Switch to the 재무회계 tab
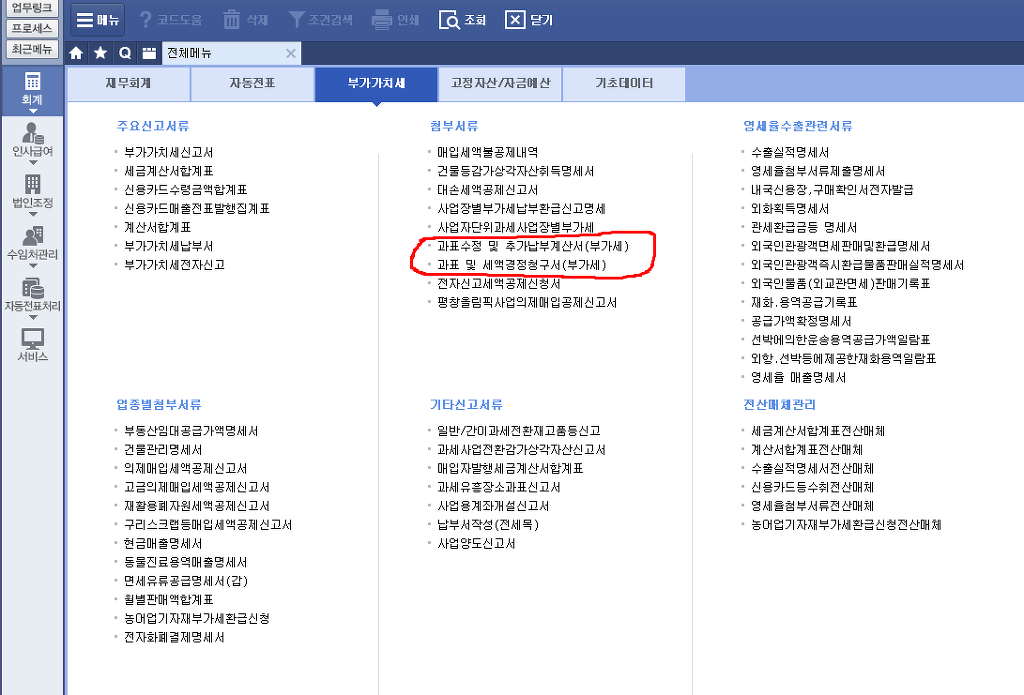Viewport: 1024px width, 695px height. 128,84
